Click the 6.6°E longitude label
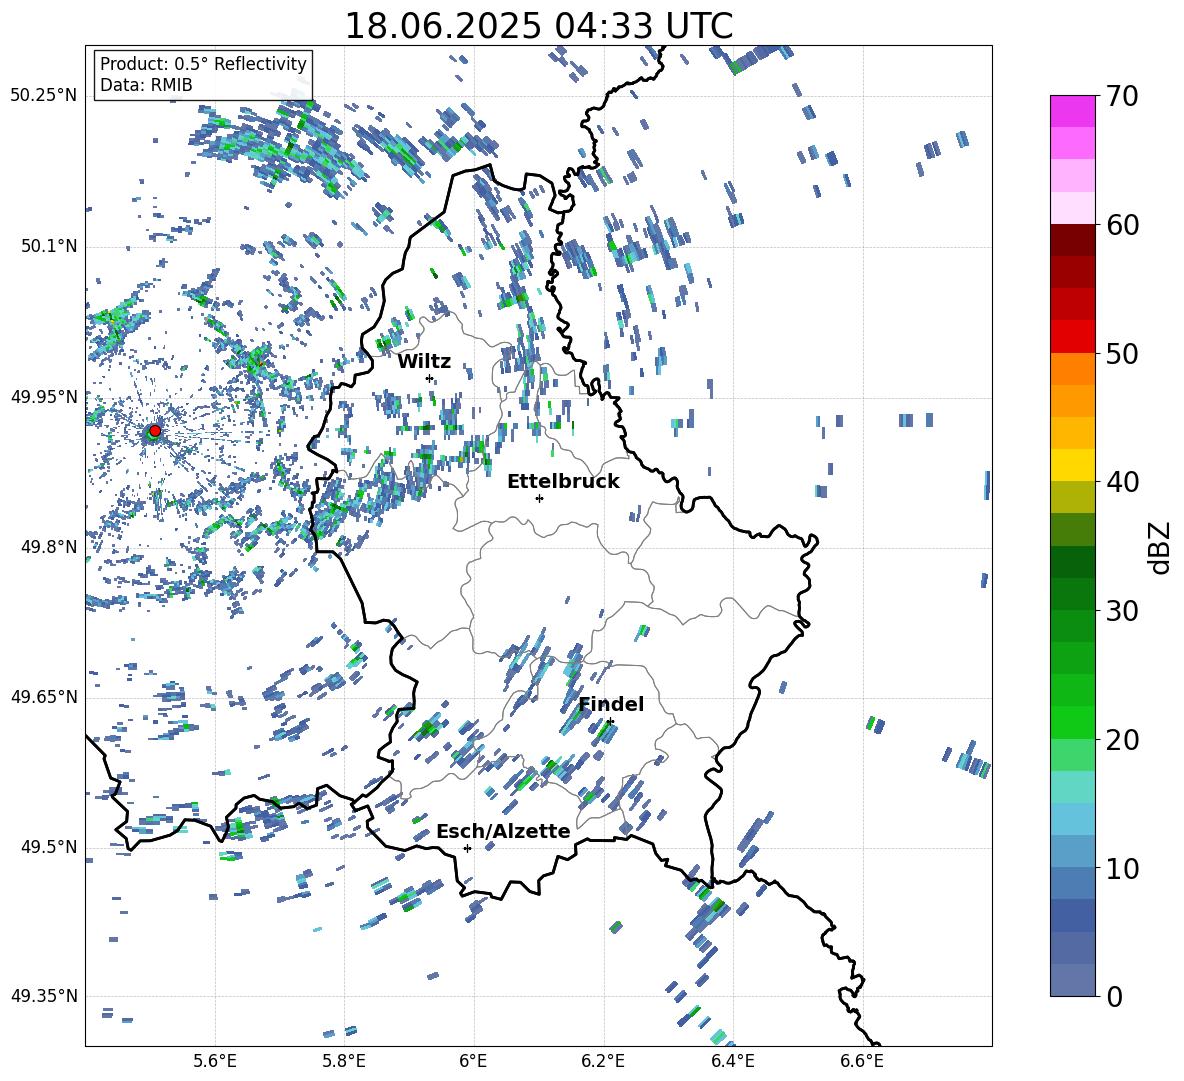 click(862, 1062)
